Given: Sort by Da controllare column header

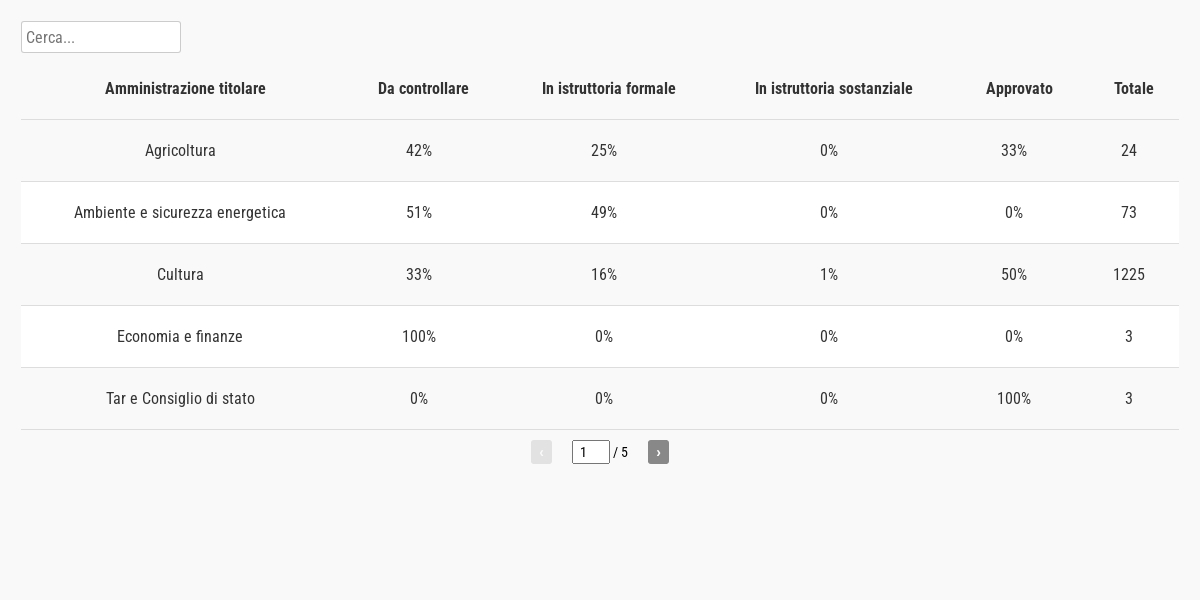Looking at the screenshot, I should 423,89.
